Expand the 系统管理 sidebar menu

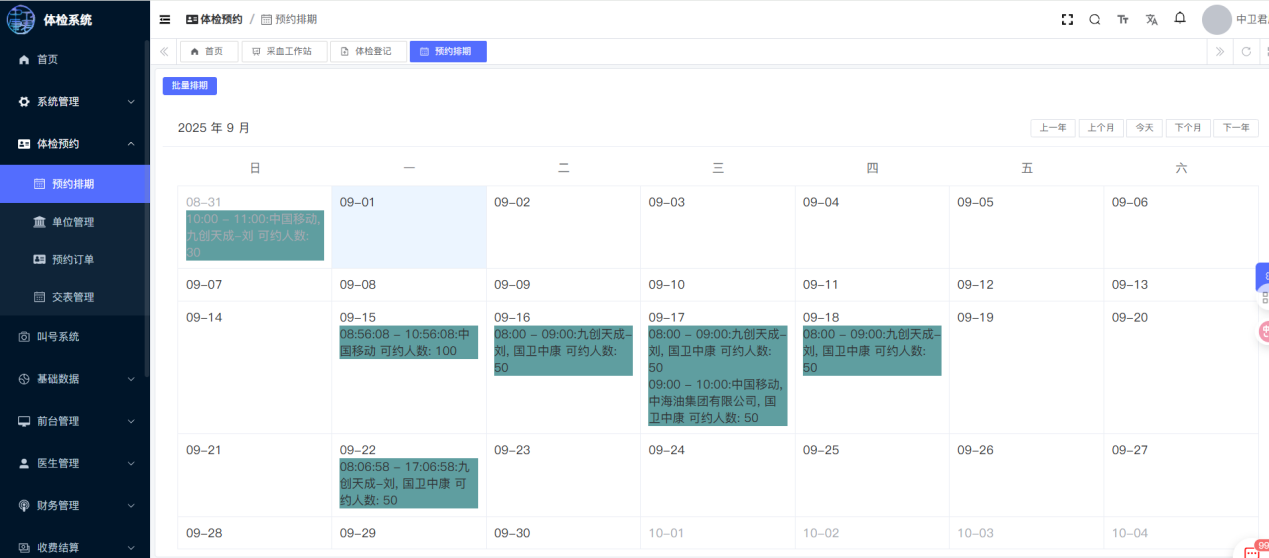75,101
